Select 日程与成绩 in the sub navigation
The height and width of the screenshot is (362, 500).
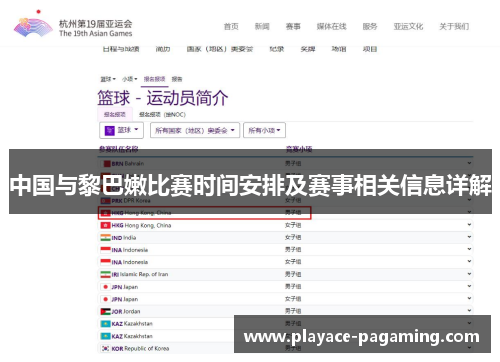click(121, 49)
